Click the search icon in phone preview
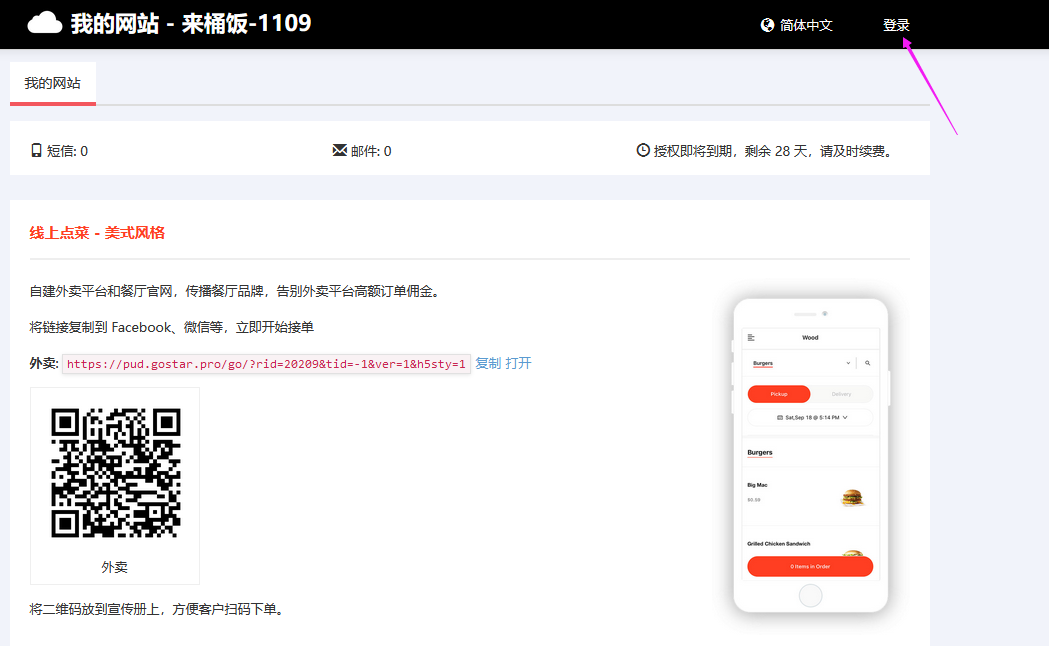 pos(868,363)
